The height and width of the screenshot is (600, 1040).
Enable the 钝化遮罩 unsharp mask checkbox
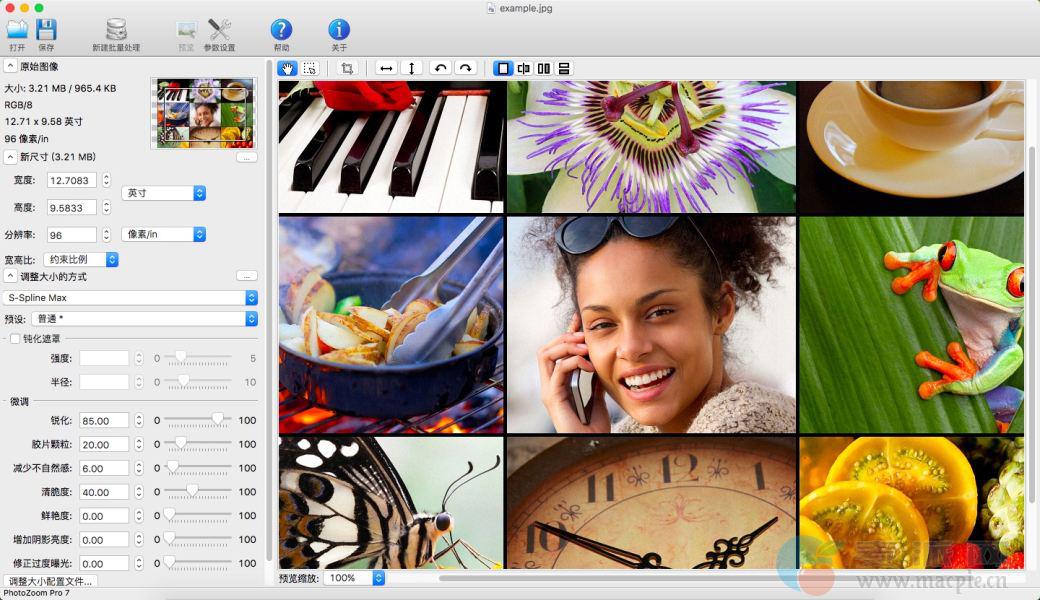(x=15, y=339)
